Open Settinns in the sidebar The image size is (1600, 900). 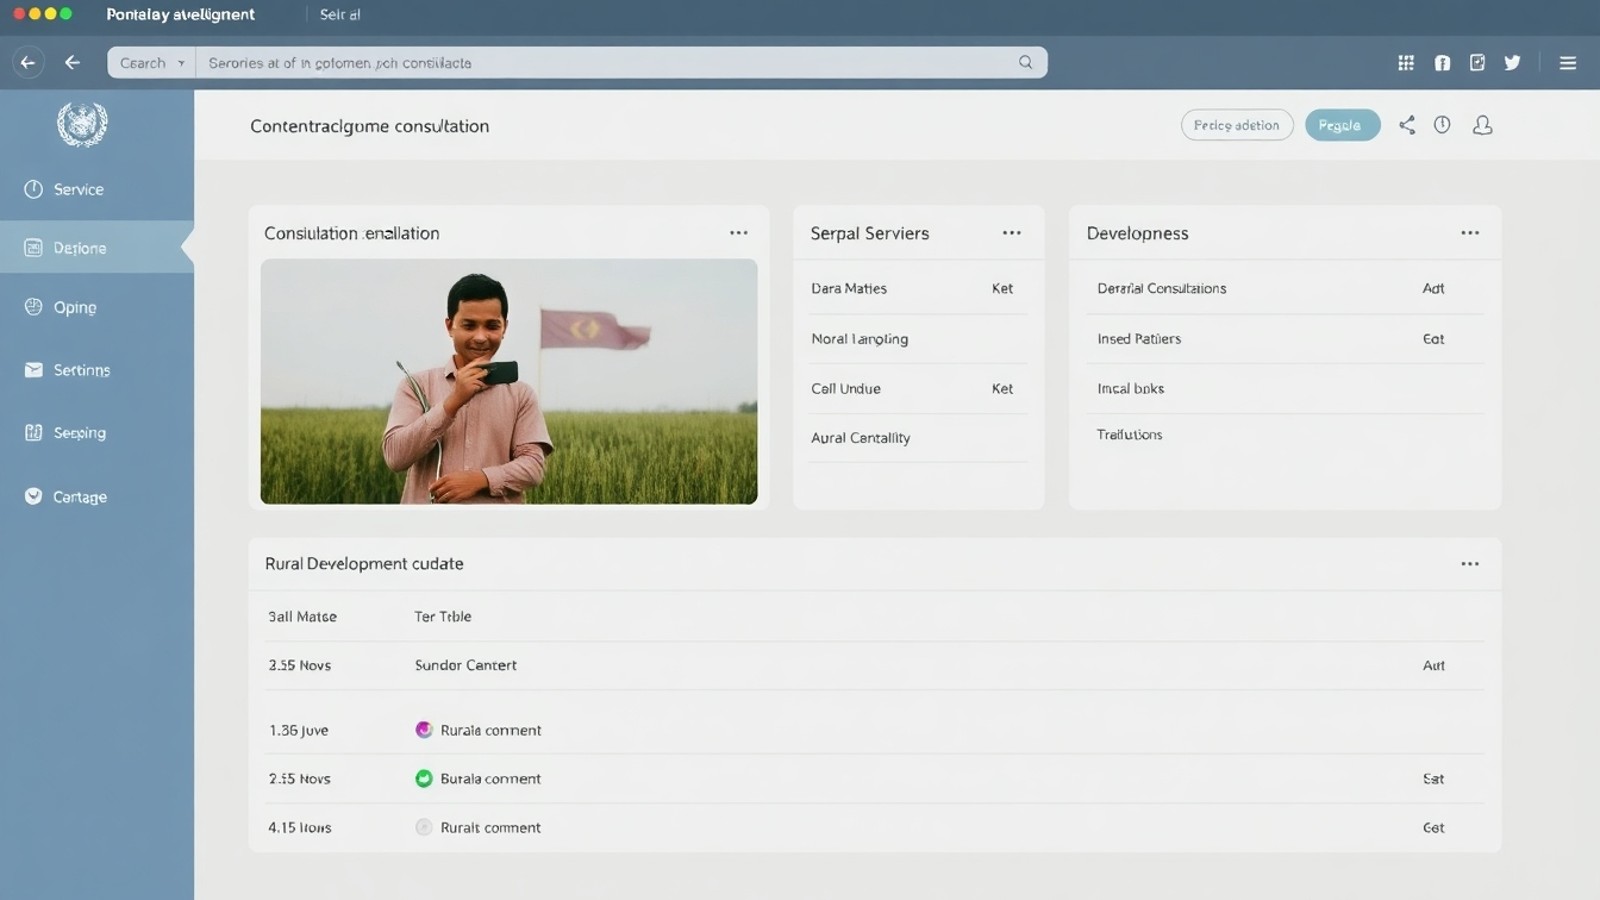[x=97, y=370]
